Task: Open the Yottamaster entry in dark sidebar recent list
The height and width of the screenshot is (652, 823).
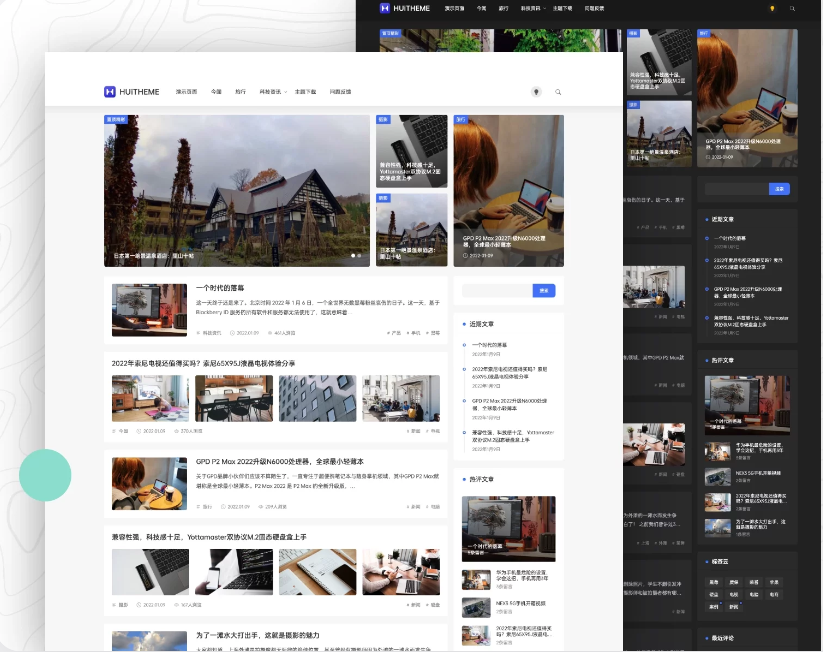Action: point(751,321)
